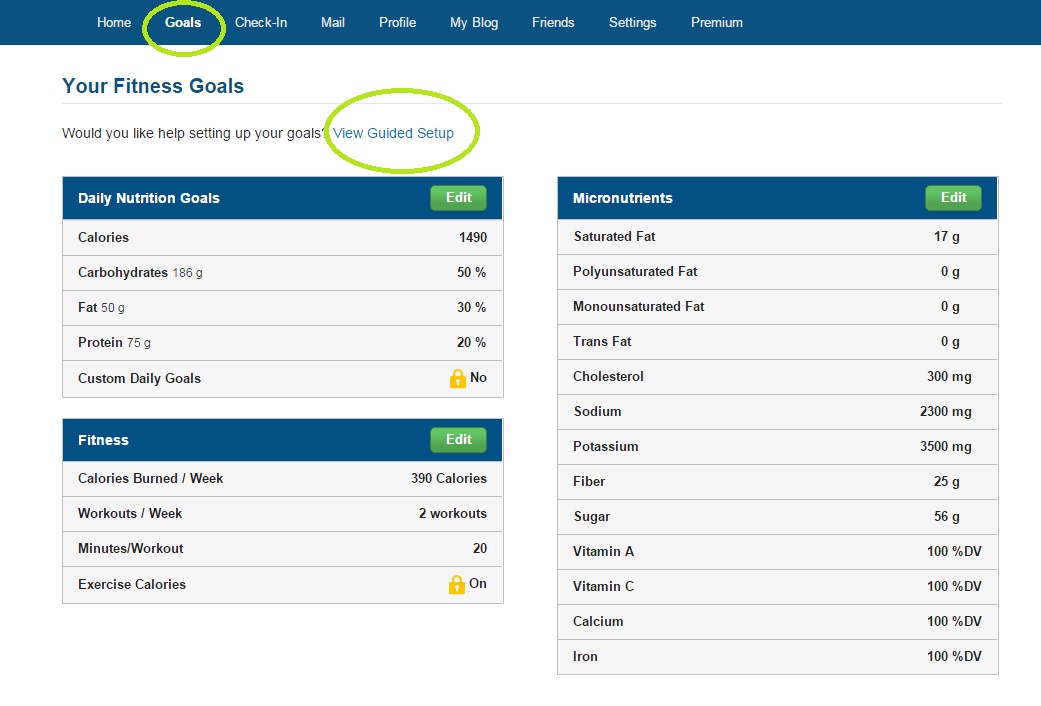Go to Settings in top navigation
Viewport: 1041px width, 706px height.
coord(633,22)
